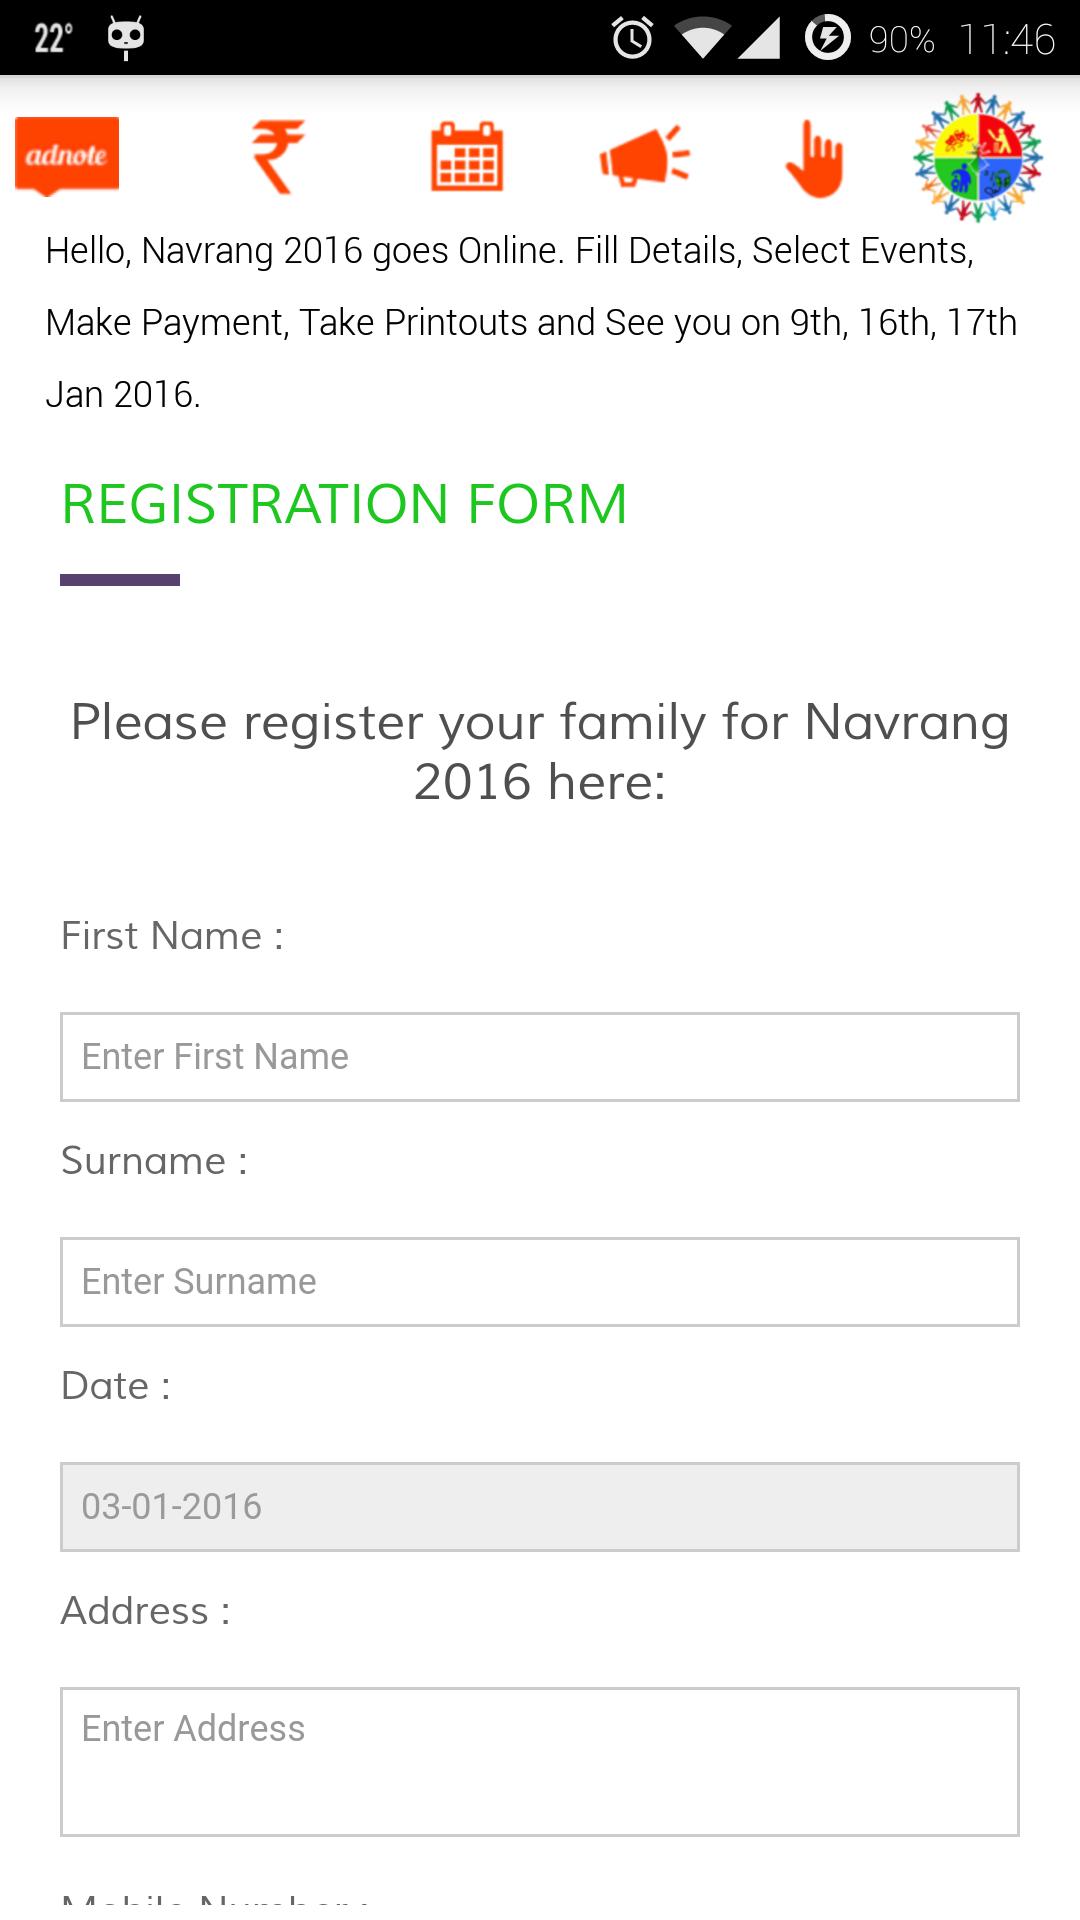Focus the Enter Address text area
The image size is (1080, 1920).
pos(540,1762)
